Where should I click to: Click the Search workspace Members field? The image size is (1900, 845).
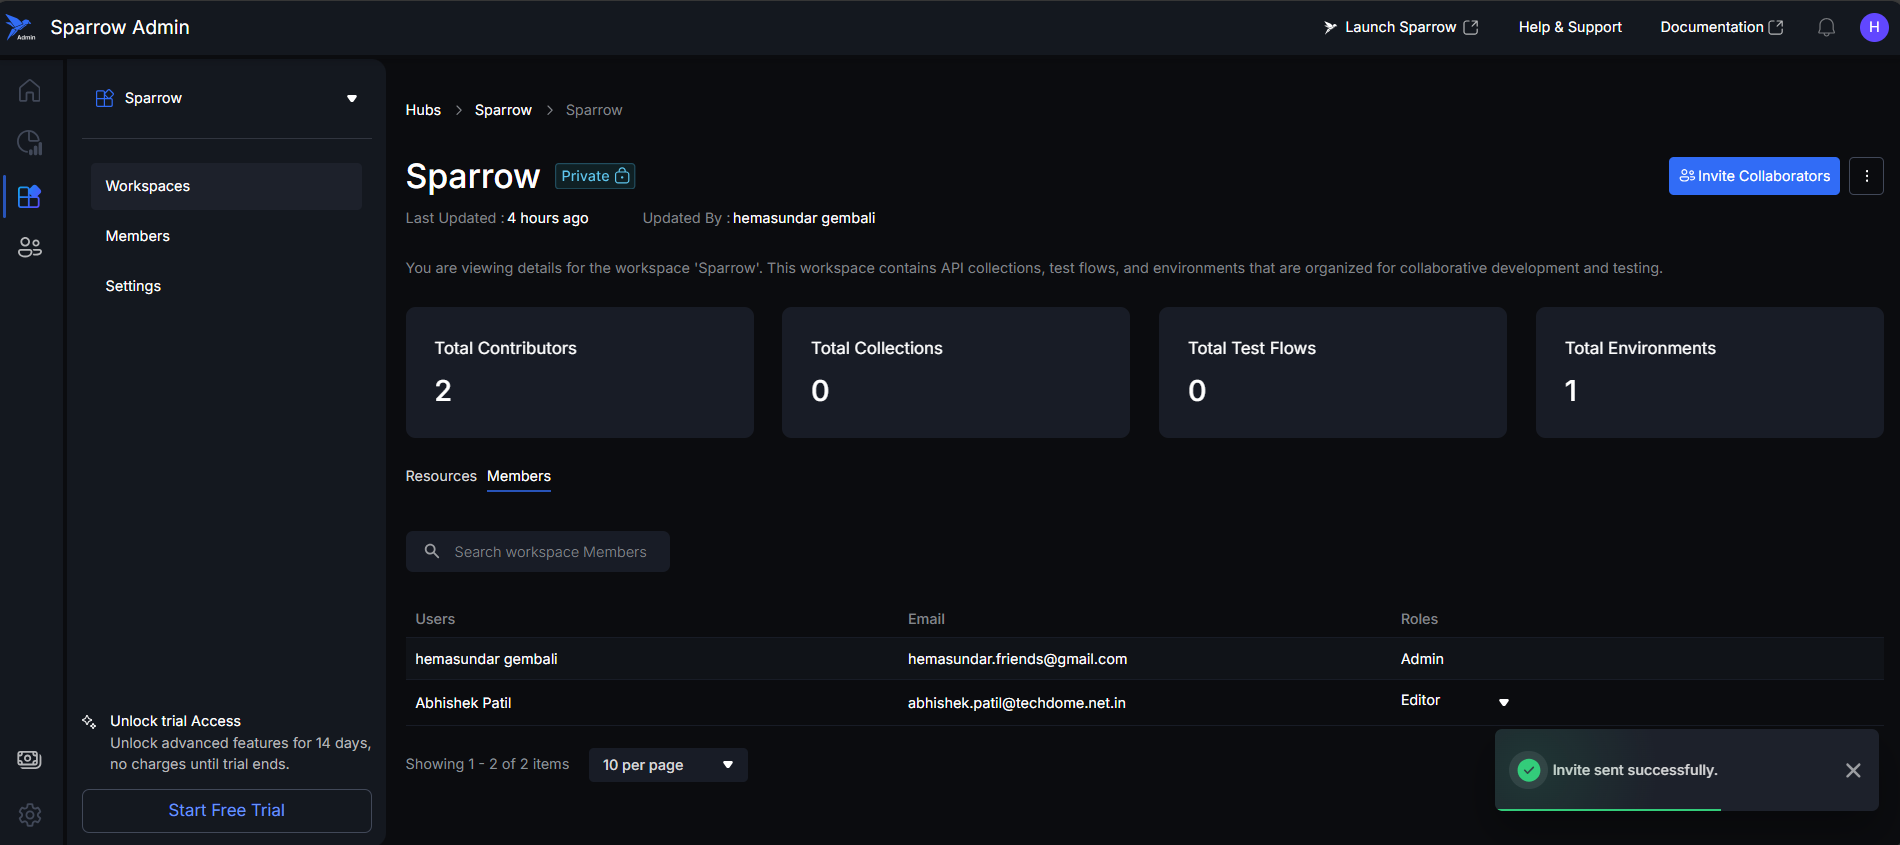click(550, 552)
